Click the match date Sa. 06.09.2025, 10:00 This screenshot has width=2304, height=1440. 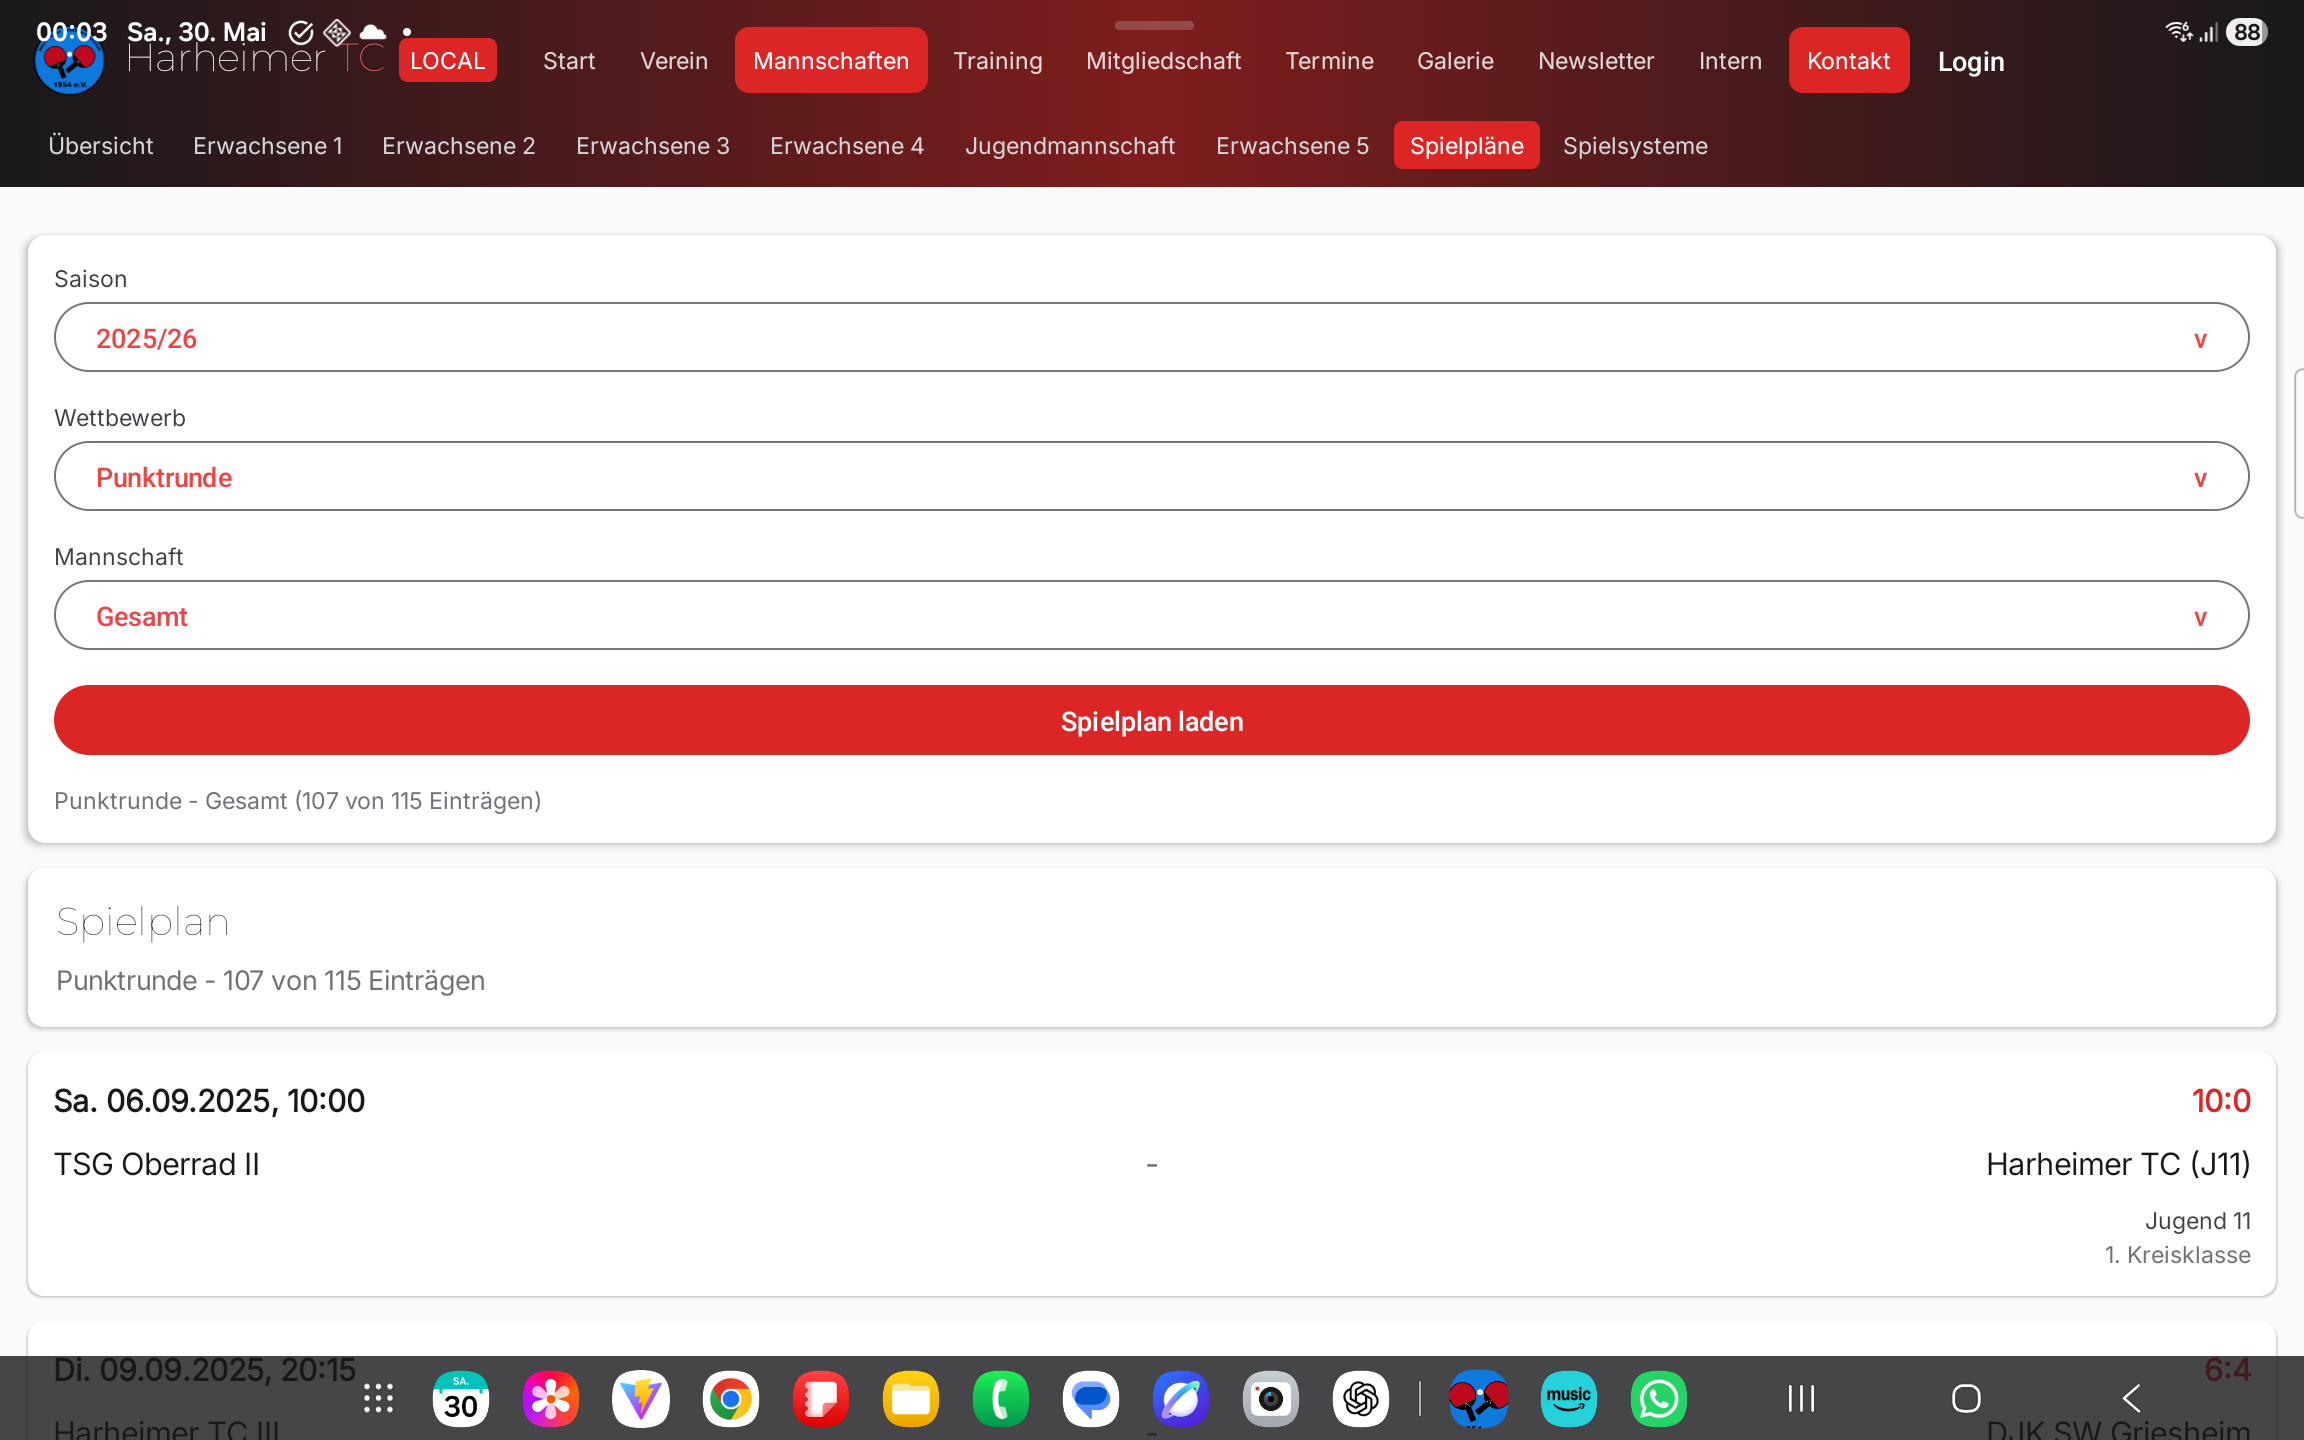[x=210, y=1100]
